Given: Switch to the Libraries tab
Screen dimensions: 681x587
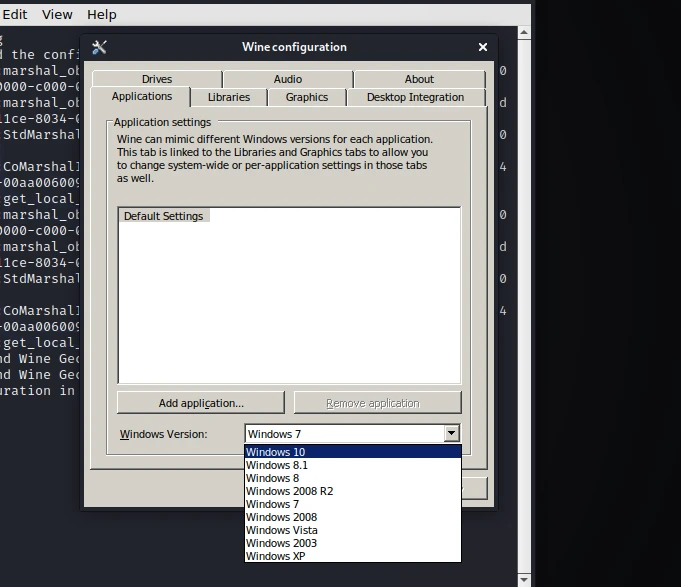Looking at the screenshot, I should pos(229,97).
